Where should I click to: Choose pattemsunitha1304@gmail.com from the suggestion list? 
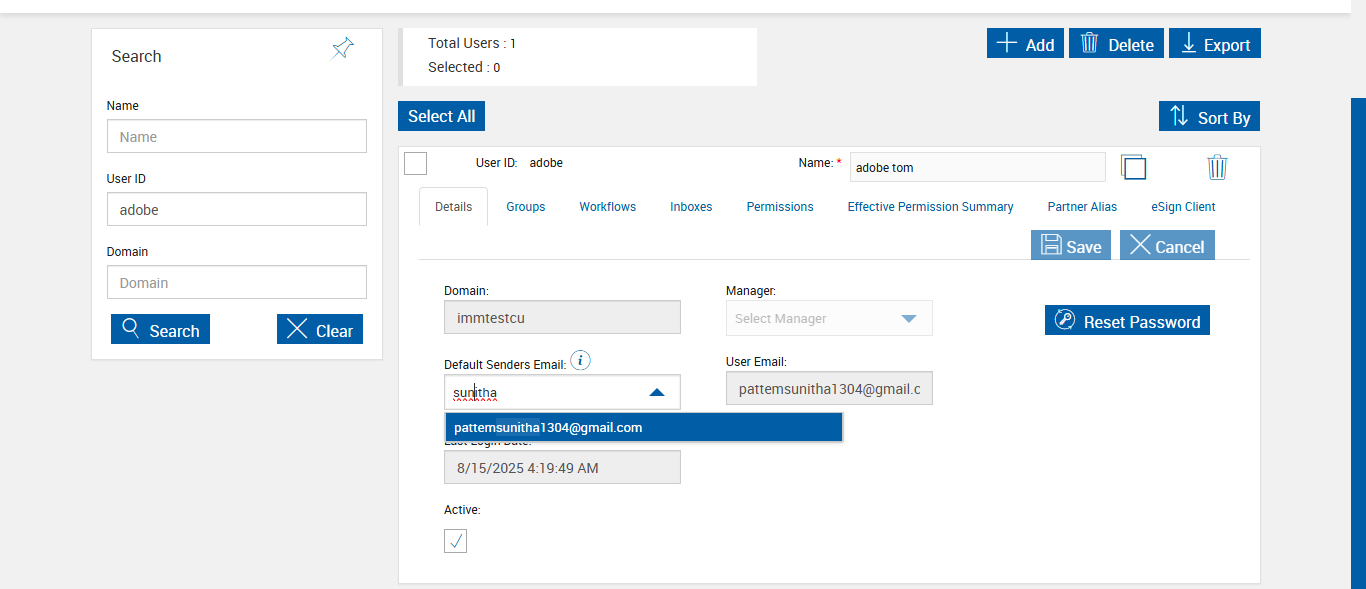tap(644, 428)
